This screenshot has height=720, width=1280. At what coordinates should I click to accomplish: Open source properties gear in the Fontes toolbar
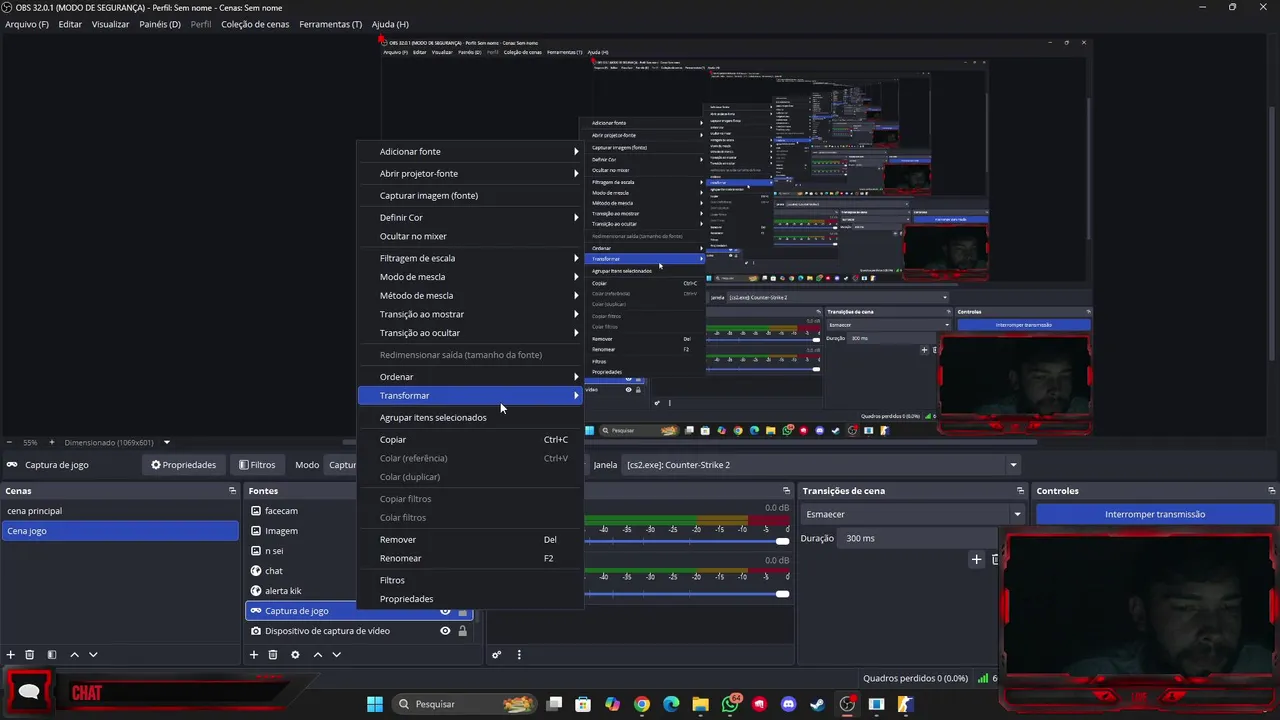pos(295,655)
